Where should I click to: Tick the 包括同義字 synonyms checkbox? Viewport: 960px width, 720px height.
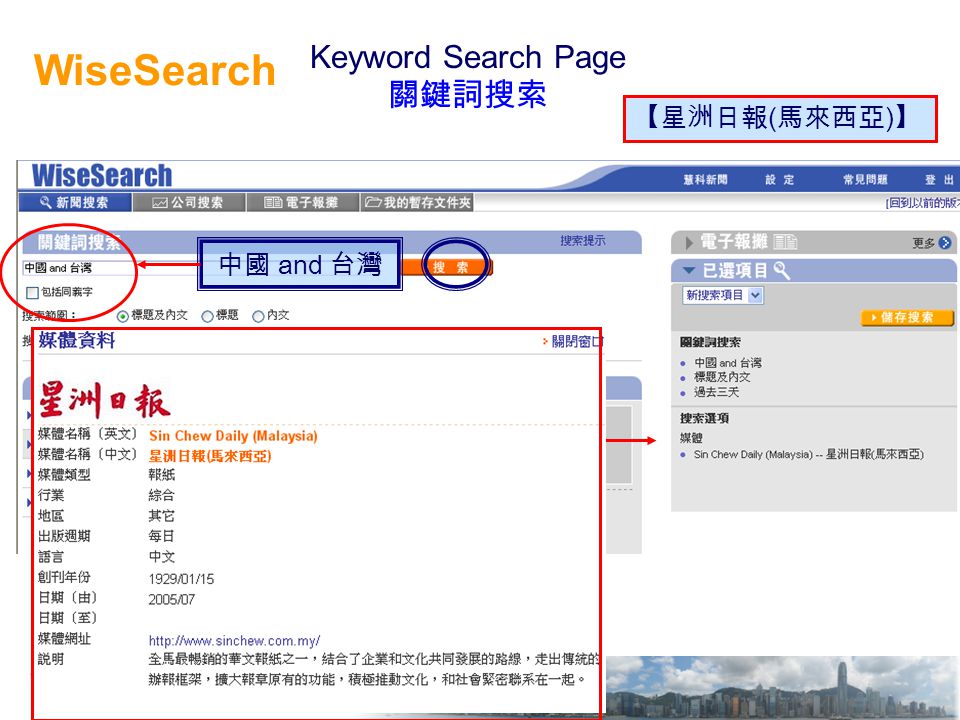(x=32, y=293)
